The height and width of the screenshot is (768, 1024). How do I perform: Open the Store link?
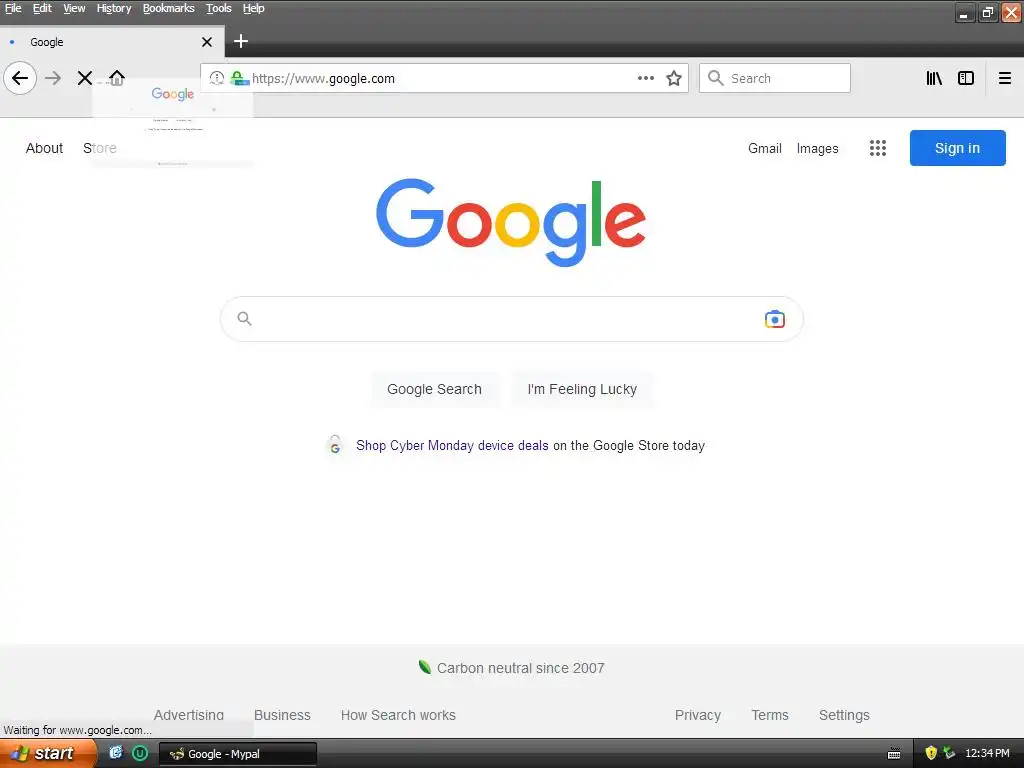(x=100, y=148)
